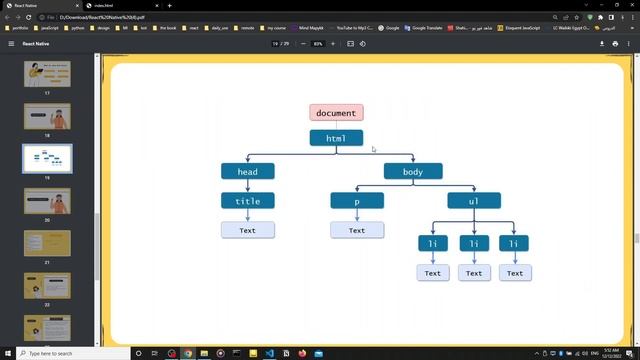Click the zoom in plus button
The height and width of the screenshot is (360, 640).
[333, 44]
